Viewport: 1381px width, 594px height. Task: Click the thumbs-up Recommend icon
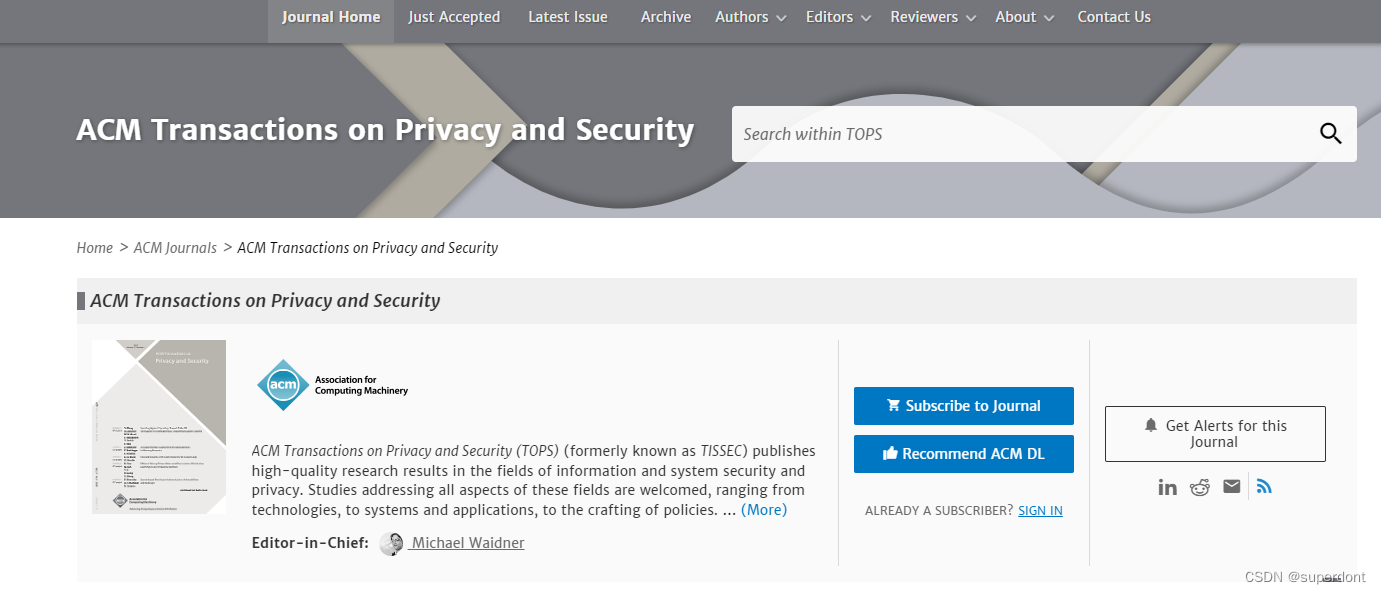889,453
